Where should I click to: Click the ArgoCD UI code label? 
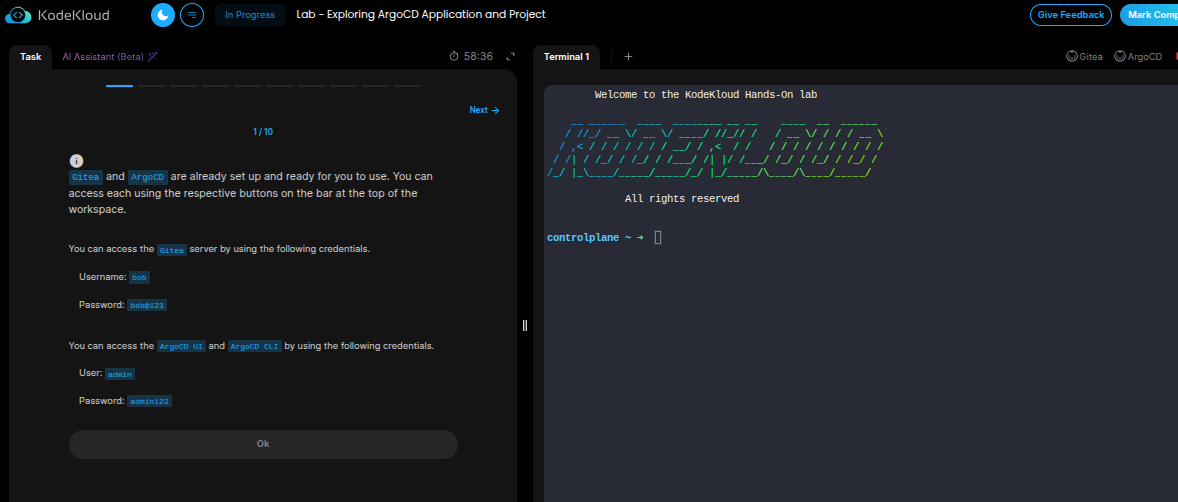(x=181, y=346)
